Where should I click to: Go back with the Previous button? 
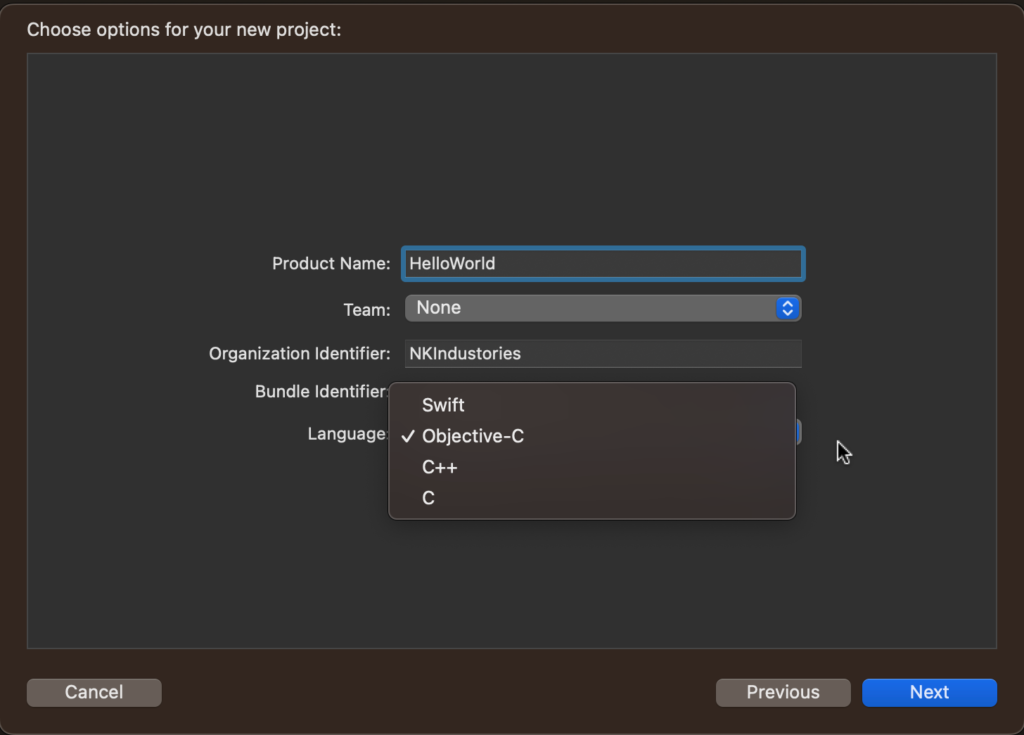pyautogui.click(x=783, y=693)
